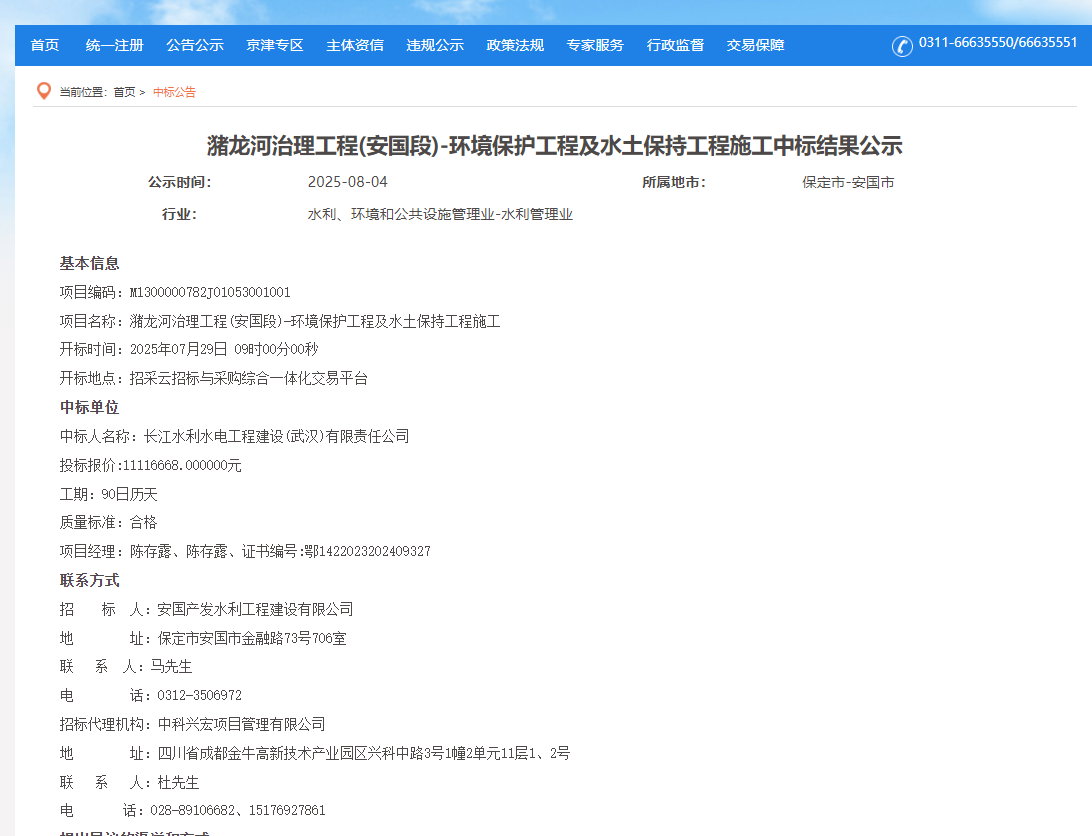Open the 中标公告 breadcrumb link
Screen dimensions: 1092x836
tap(173, 91)
